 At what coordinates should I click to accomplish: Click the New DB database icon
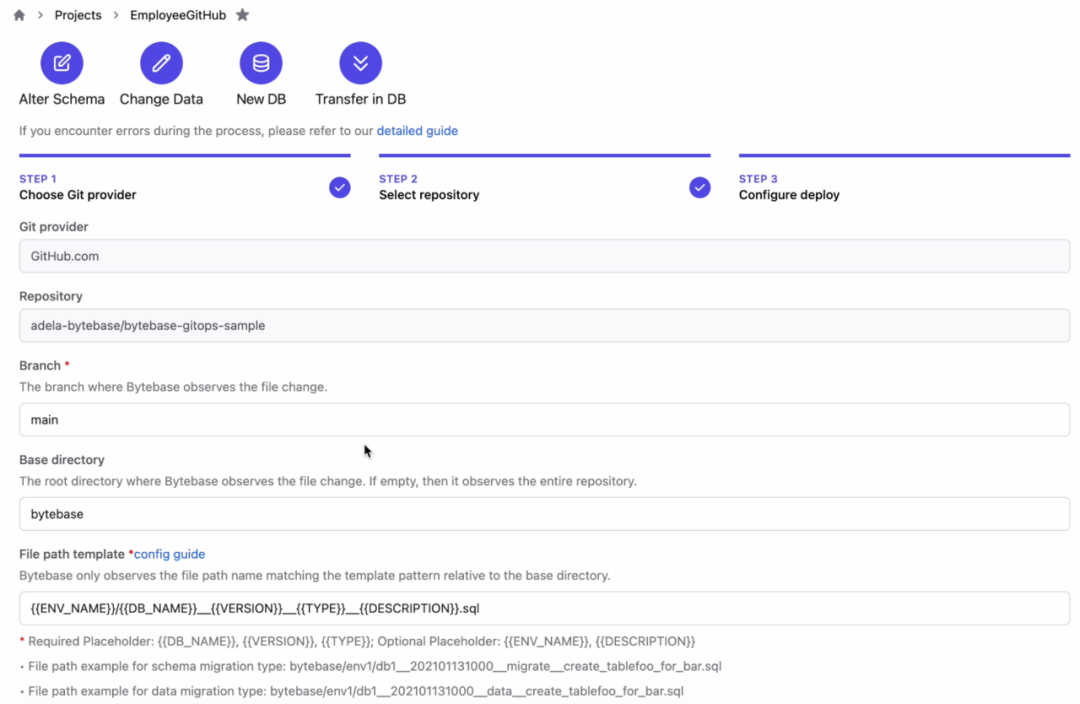[261, 63]
